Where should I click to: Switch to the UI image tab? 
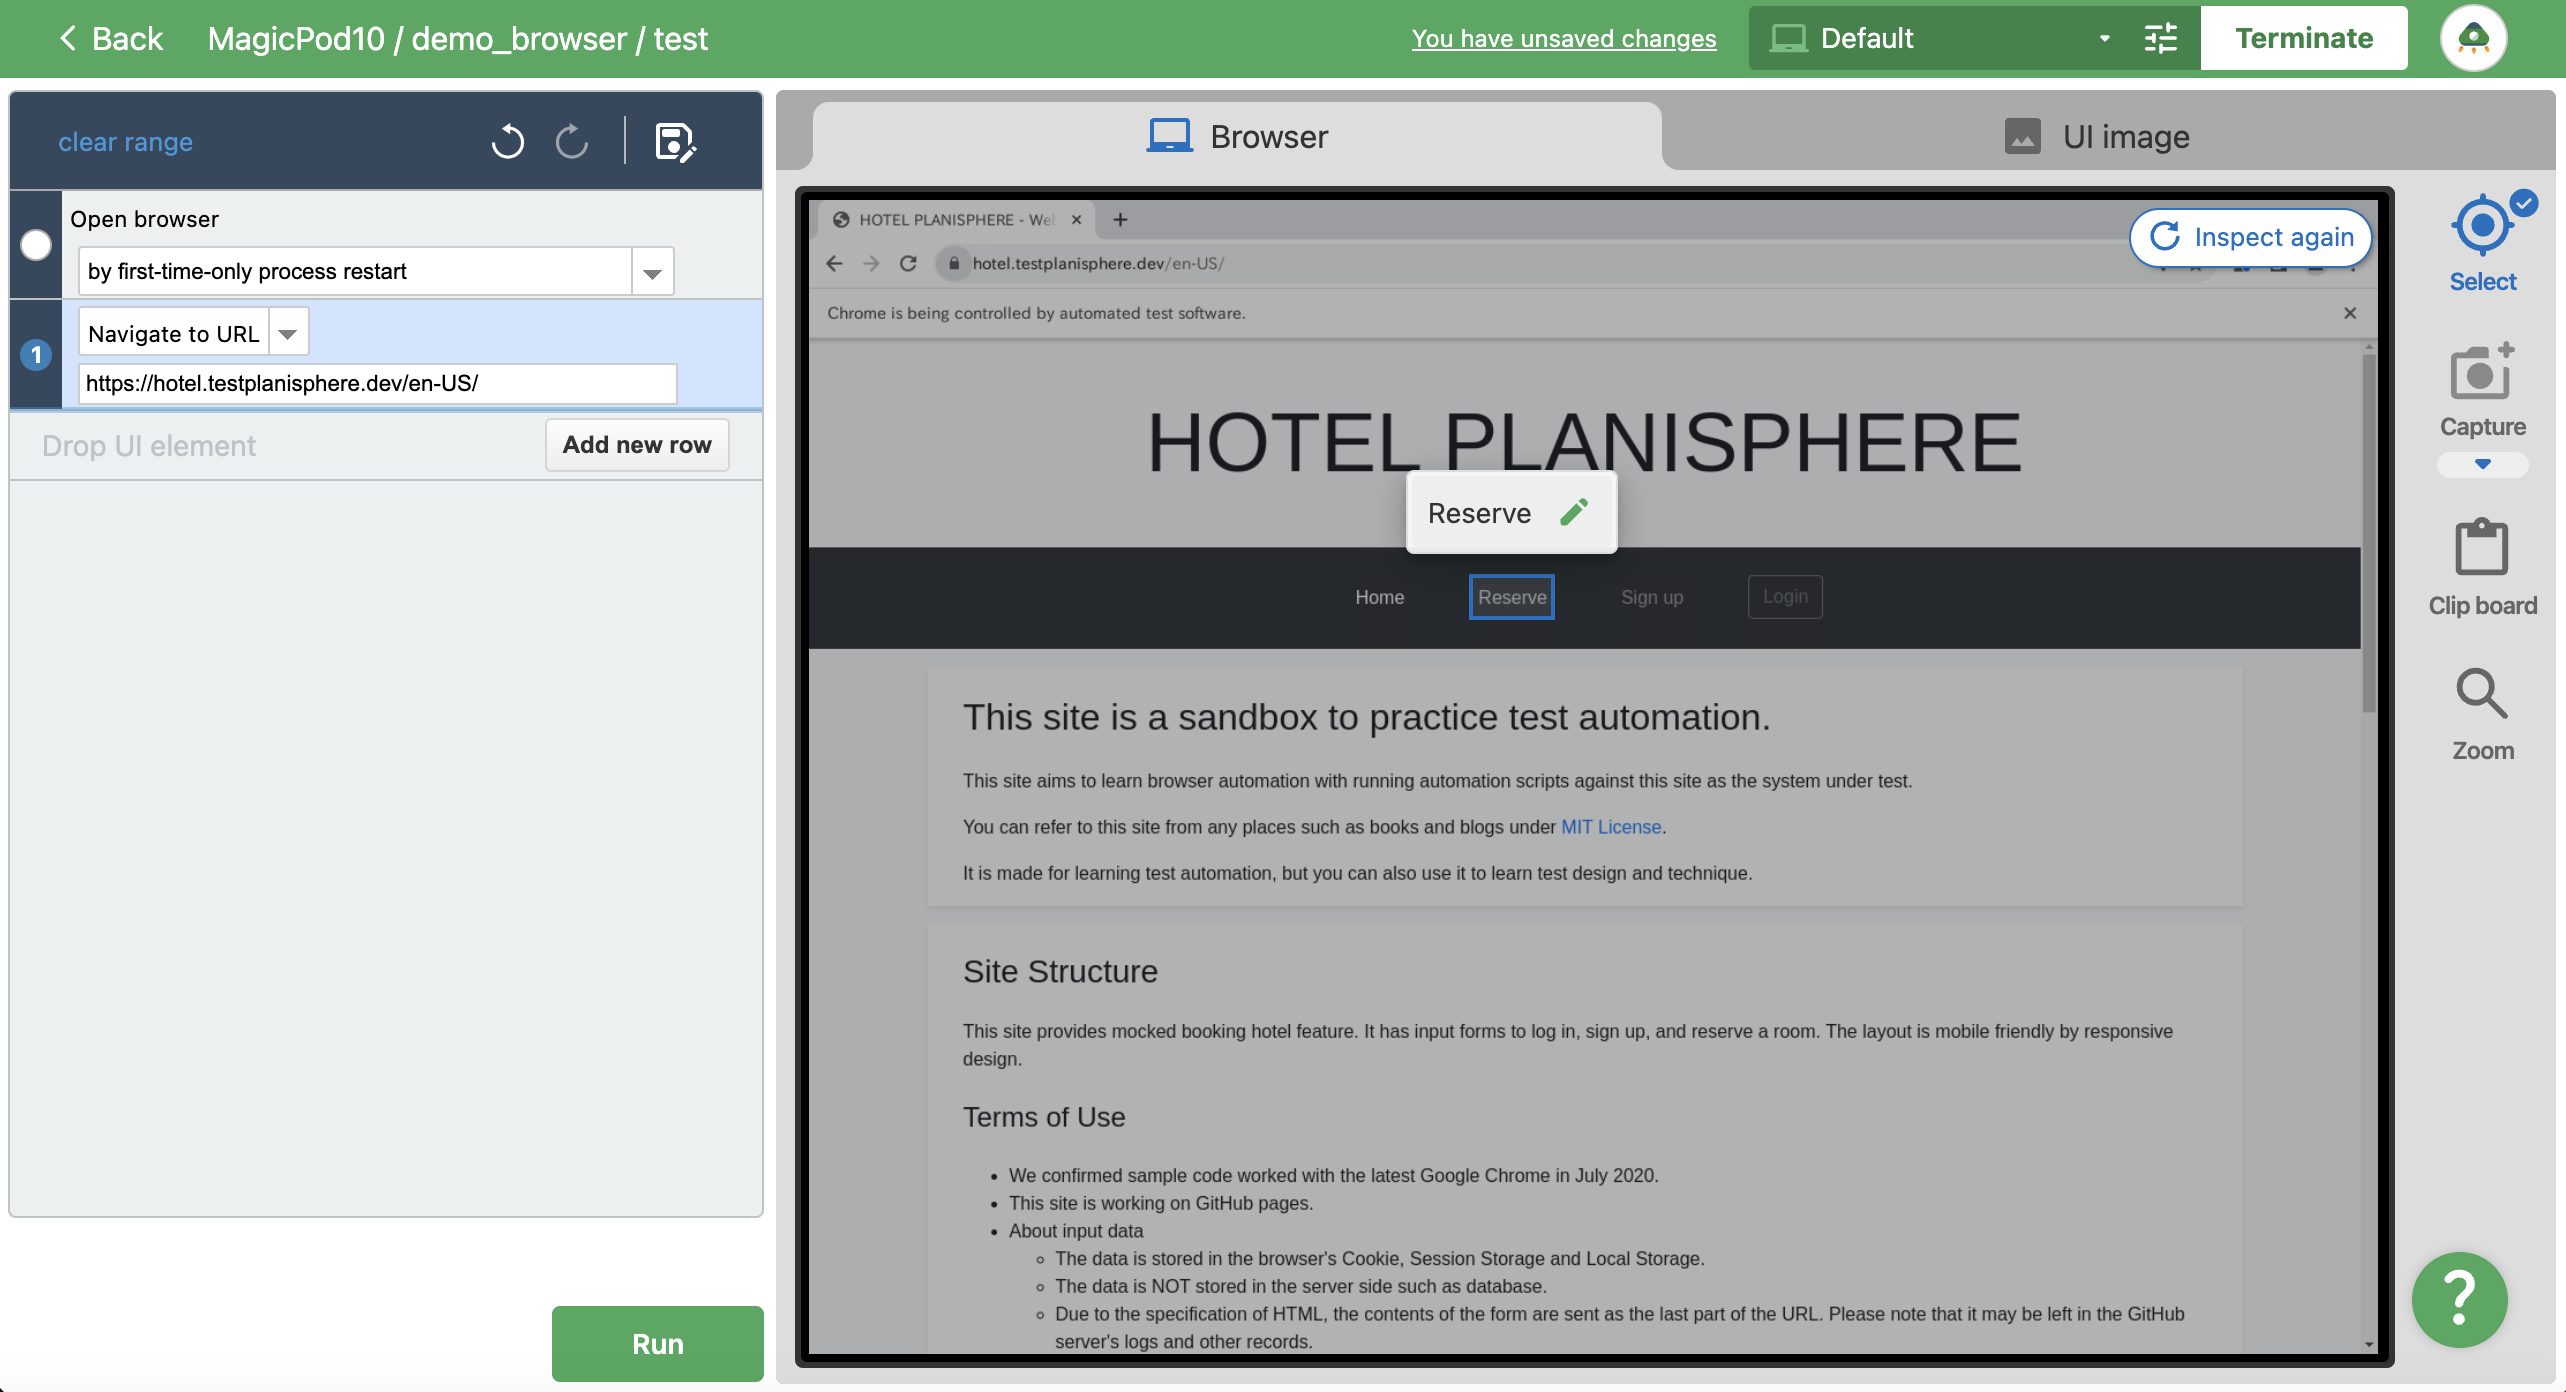pos(2097,136)
